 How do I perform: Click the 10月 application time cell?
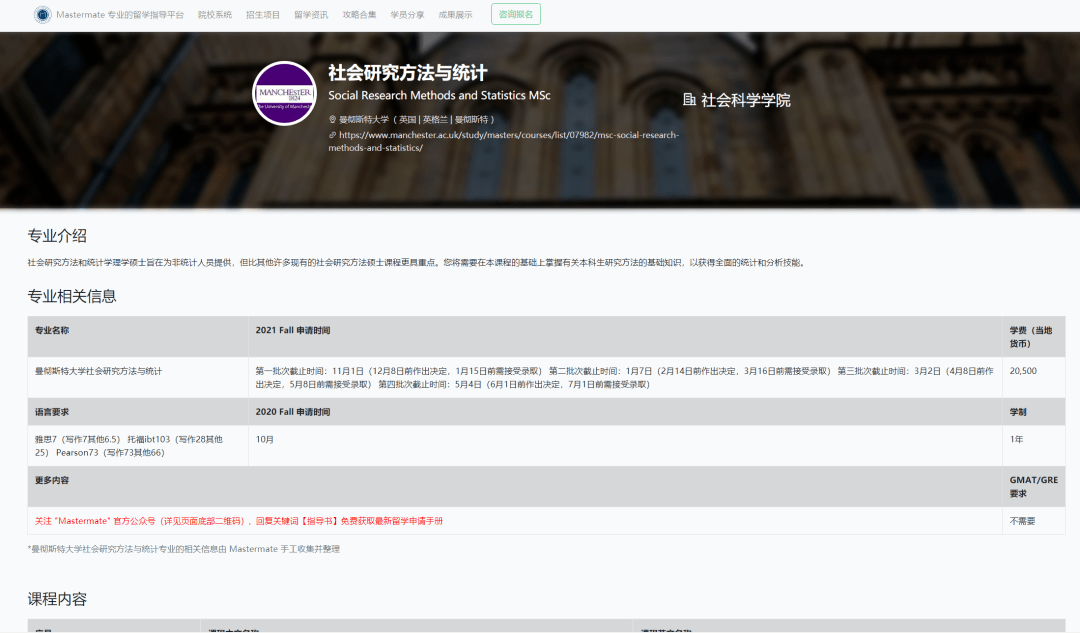625,446
